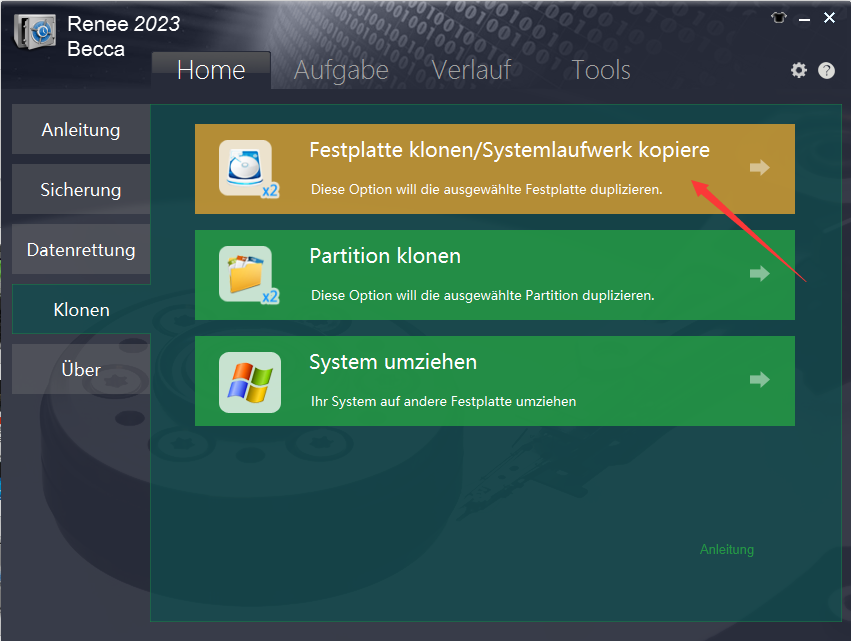Choose the System umziehen option
This screenshot has width=851, height=641.
coord(495,381)
